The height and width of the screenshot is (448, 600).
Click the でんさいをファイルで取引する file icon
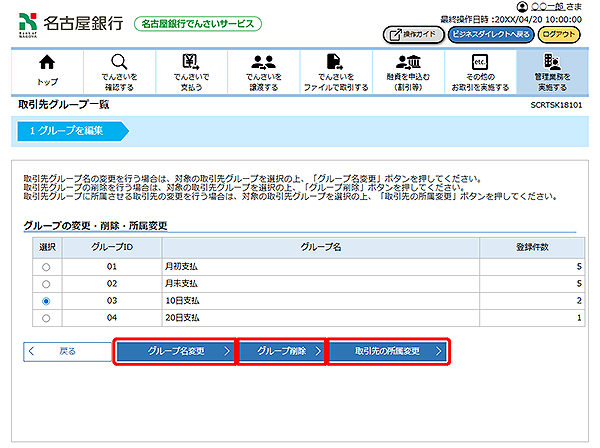pos(335,64)
